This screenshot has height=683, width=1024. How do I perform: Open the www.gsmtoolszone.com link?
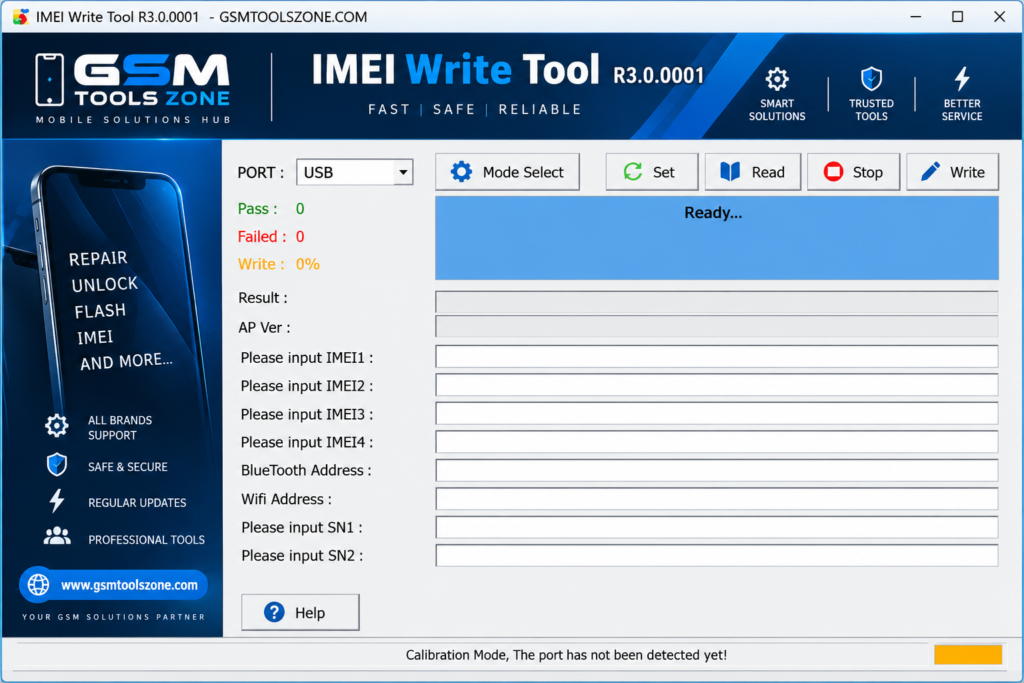click(x=129, y=585)
